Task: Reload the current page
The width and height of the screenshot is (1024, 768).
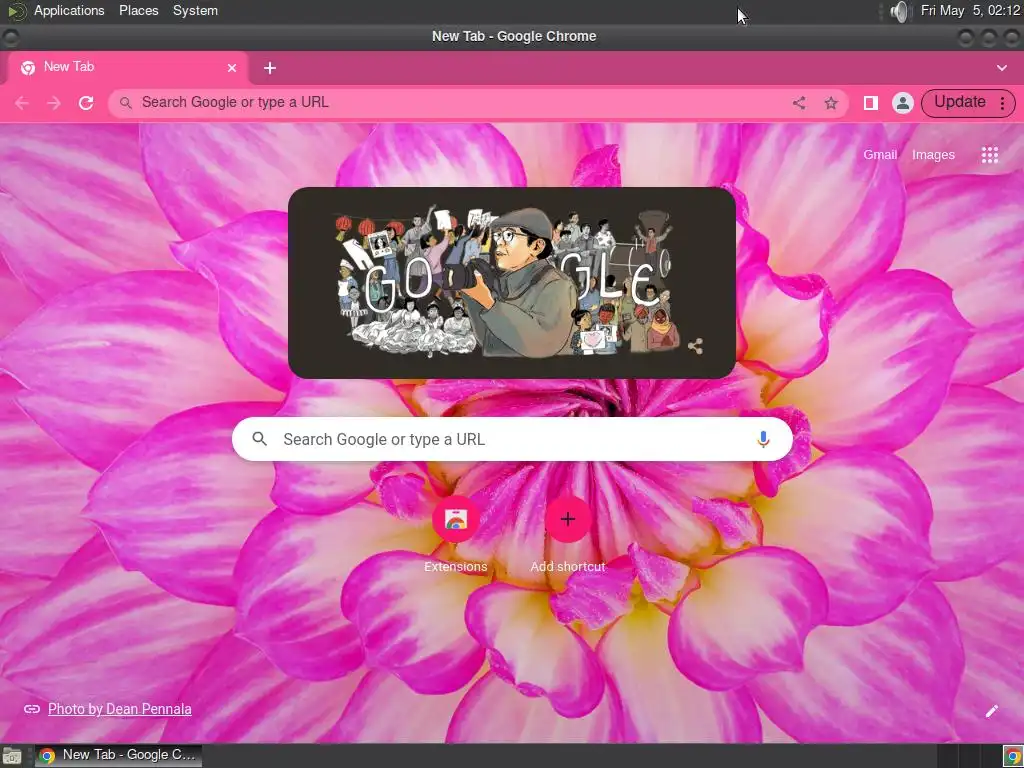Action: click(x=86, y=103)
